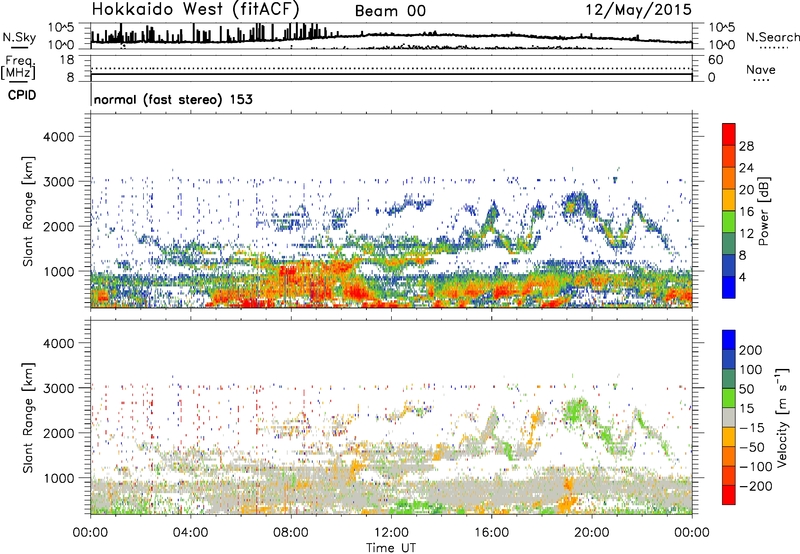The height and width of the screenshot is (554, 800).
Task: Click the '60' Nave axis tick
Action: point(715,60)
